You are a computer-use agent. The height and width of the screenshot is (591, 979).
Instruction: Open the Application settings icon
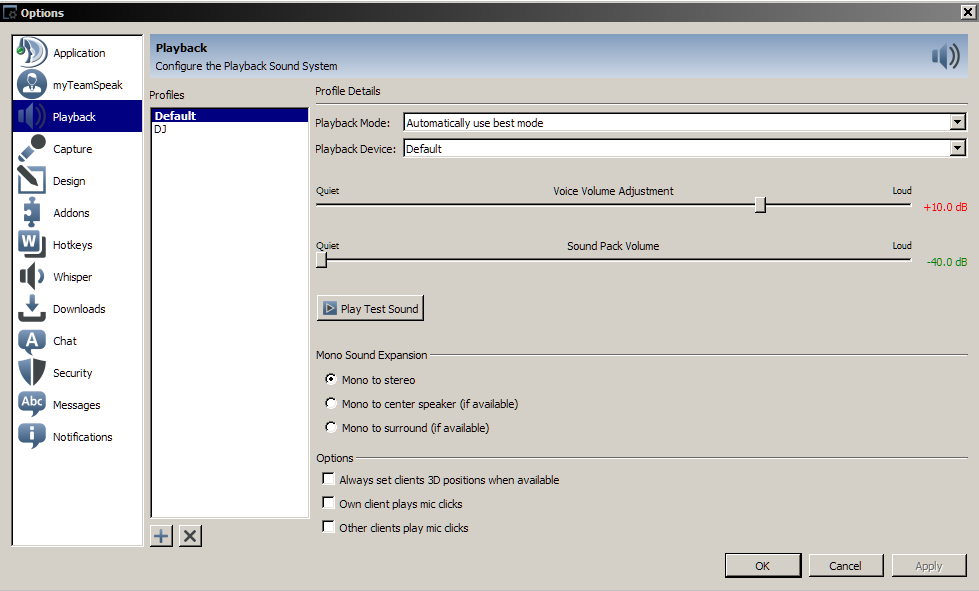point(31,52)
